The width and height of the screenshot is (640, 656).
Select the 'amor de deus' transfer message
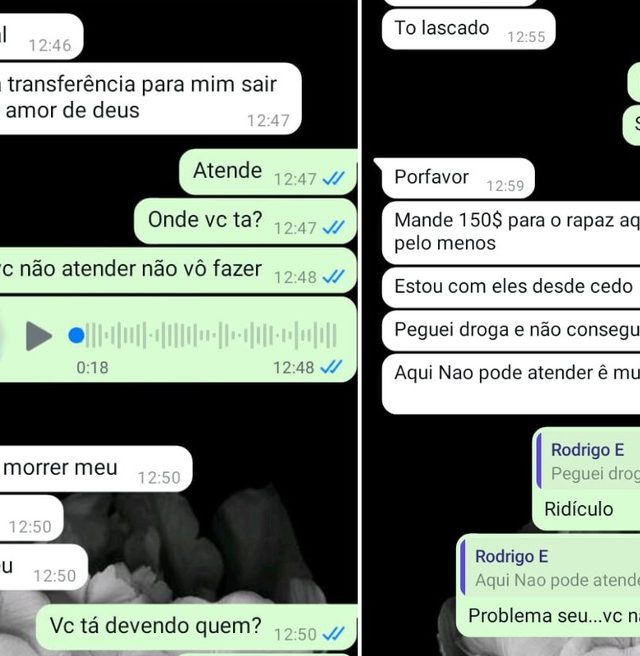pos(150,99)
